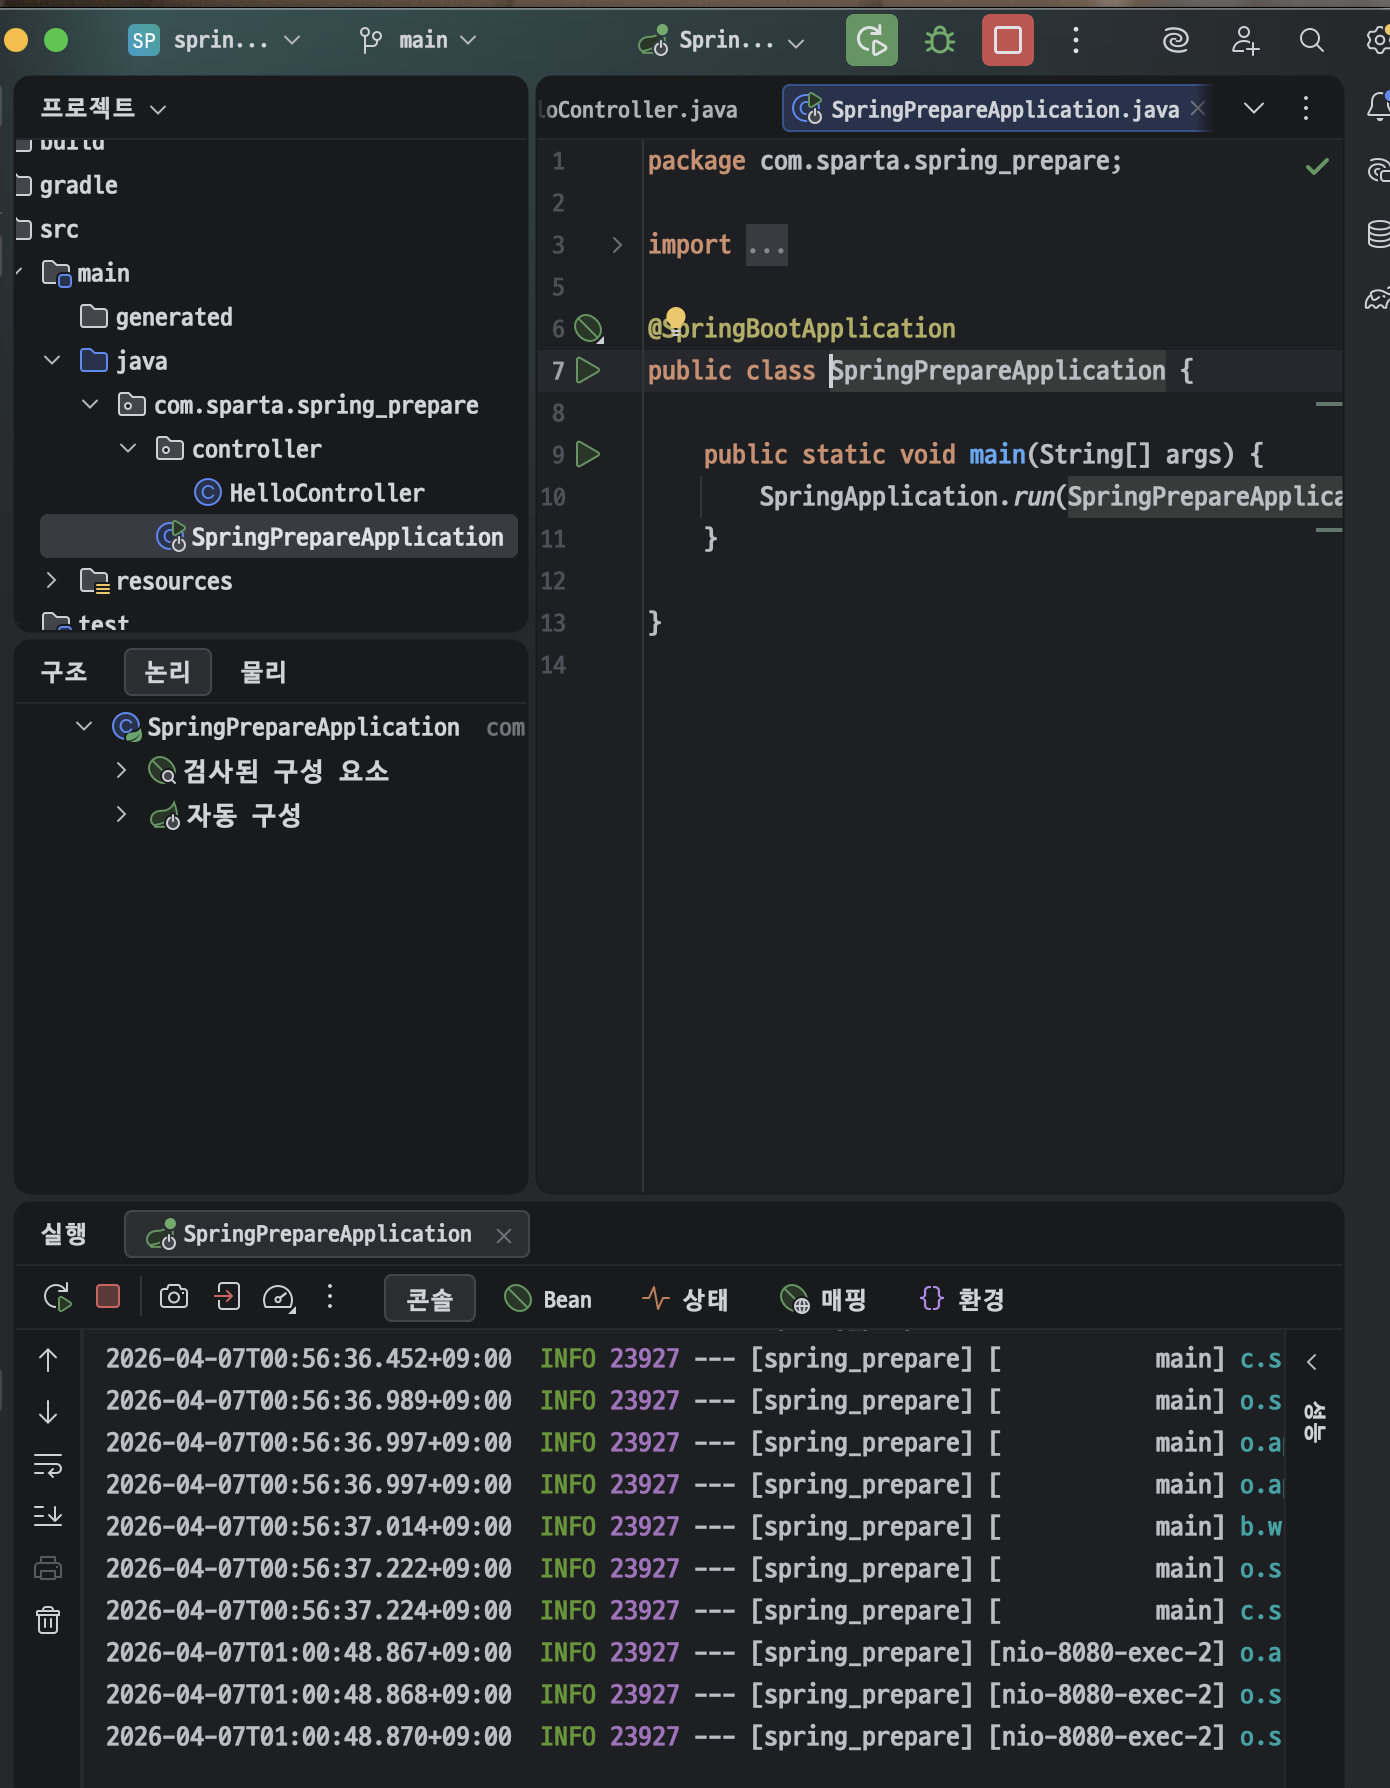Image resolution: width=1390 pixels, height=1788 pixels.
Task: Close the SpringPrepareApplication run tab
Action: pos(504,1236)
